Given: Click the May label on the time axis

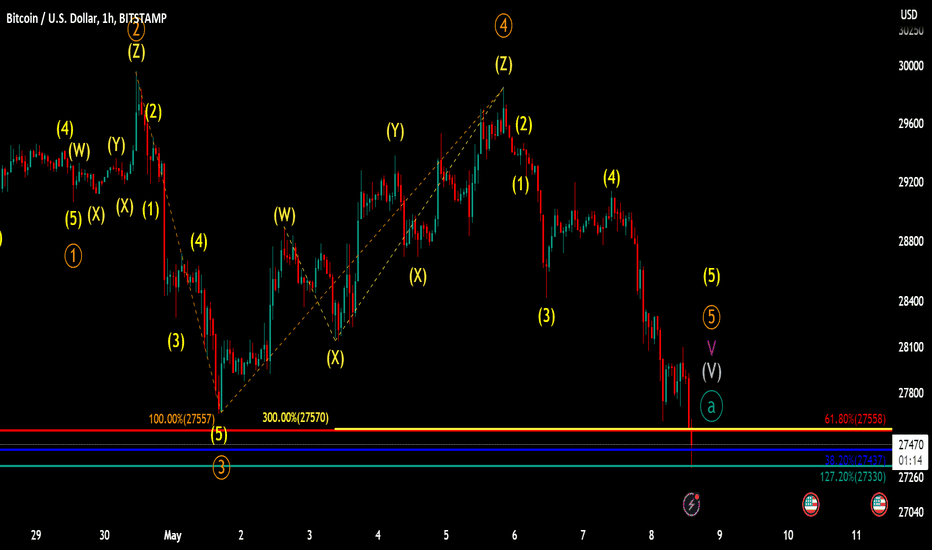Looking at the screenshot, I should coord(172,536).
